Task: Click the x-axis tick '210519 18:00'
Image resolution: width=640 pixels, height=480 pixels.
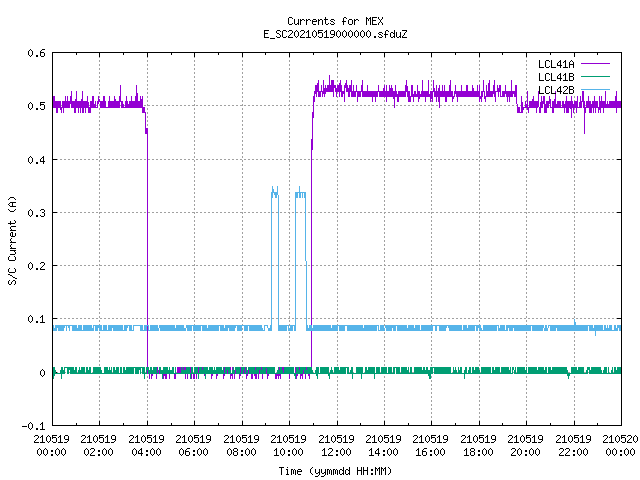Action: (478, 446)
